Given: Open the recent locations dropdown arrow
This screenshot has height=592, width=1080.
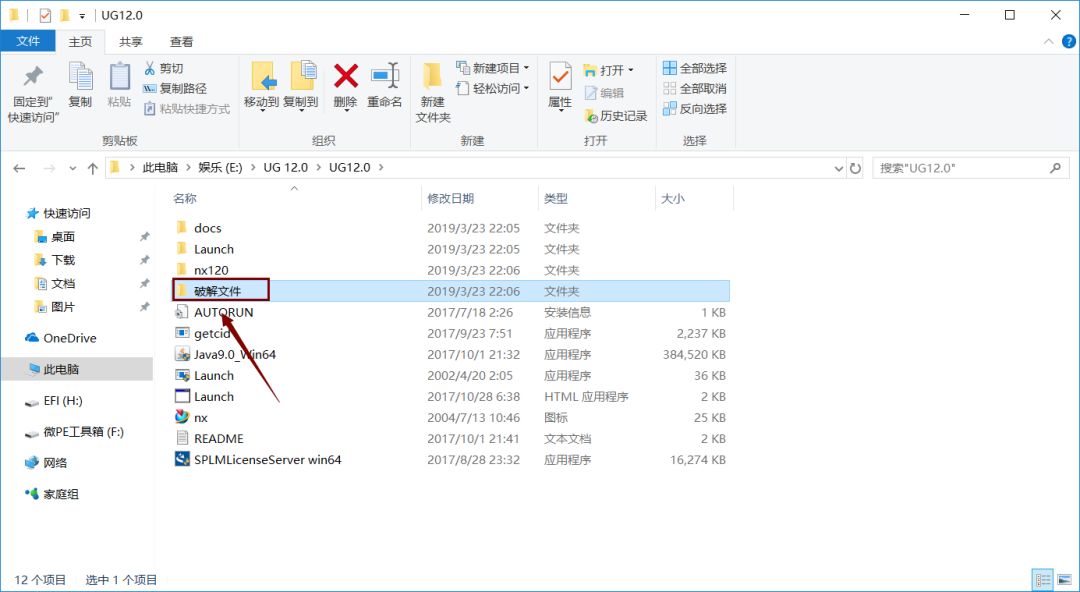Looking at the screenshot, I should point(73,168).
